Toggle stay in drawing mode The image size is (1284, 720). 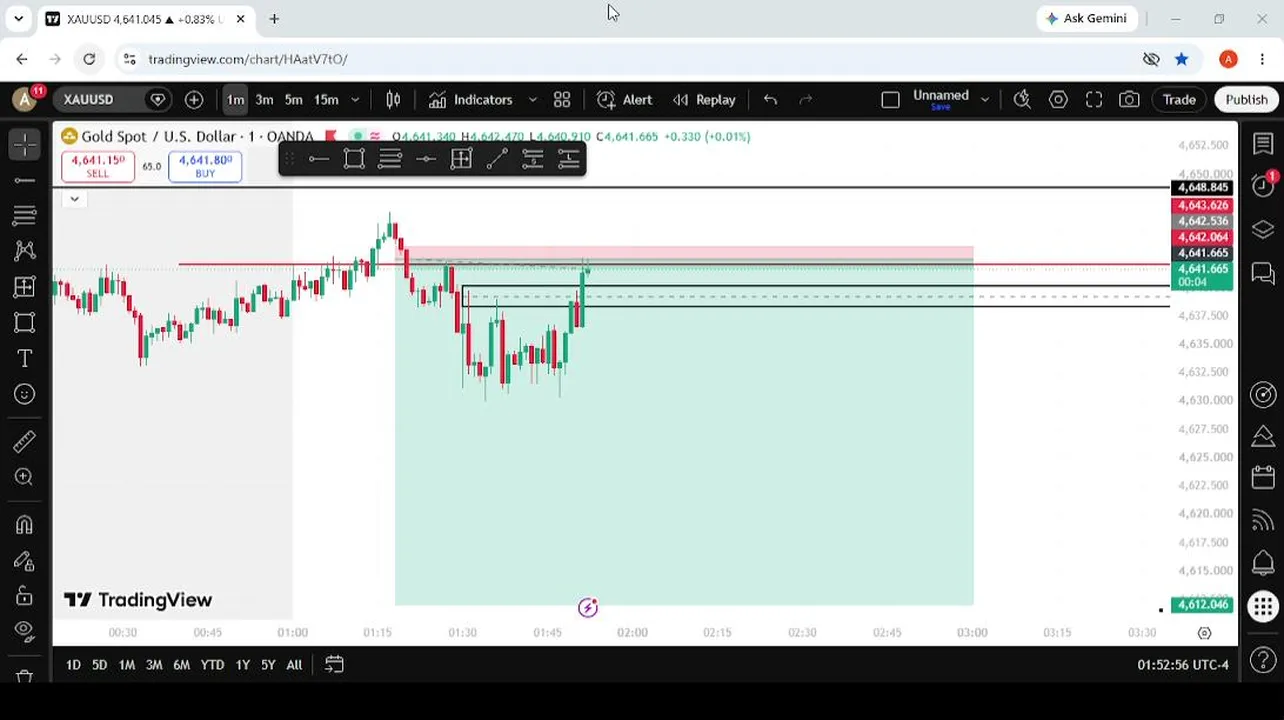pyautogui.click(x=25, y=560)
